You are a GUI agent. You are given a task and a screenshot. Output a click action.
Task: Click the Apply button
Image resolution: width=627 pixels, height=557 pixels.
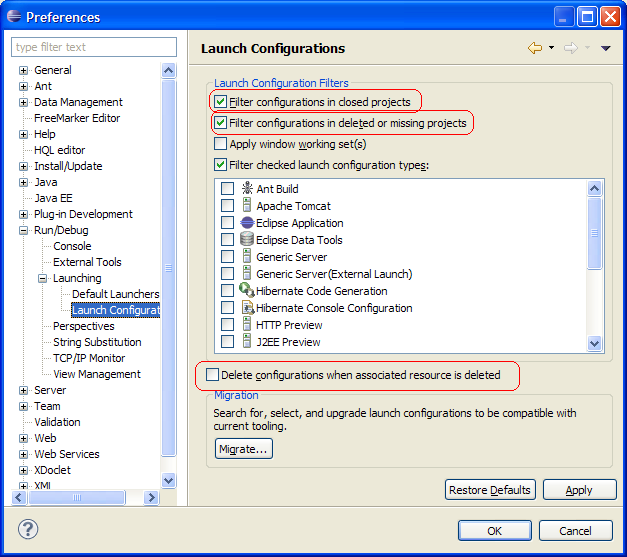pyautogui.click(x=579, y=490)
